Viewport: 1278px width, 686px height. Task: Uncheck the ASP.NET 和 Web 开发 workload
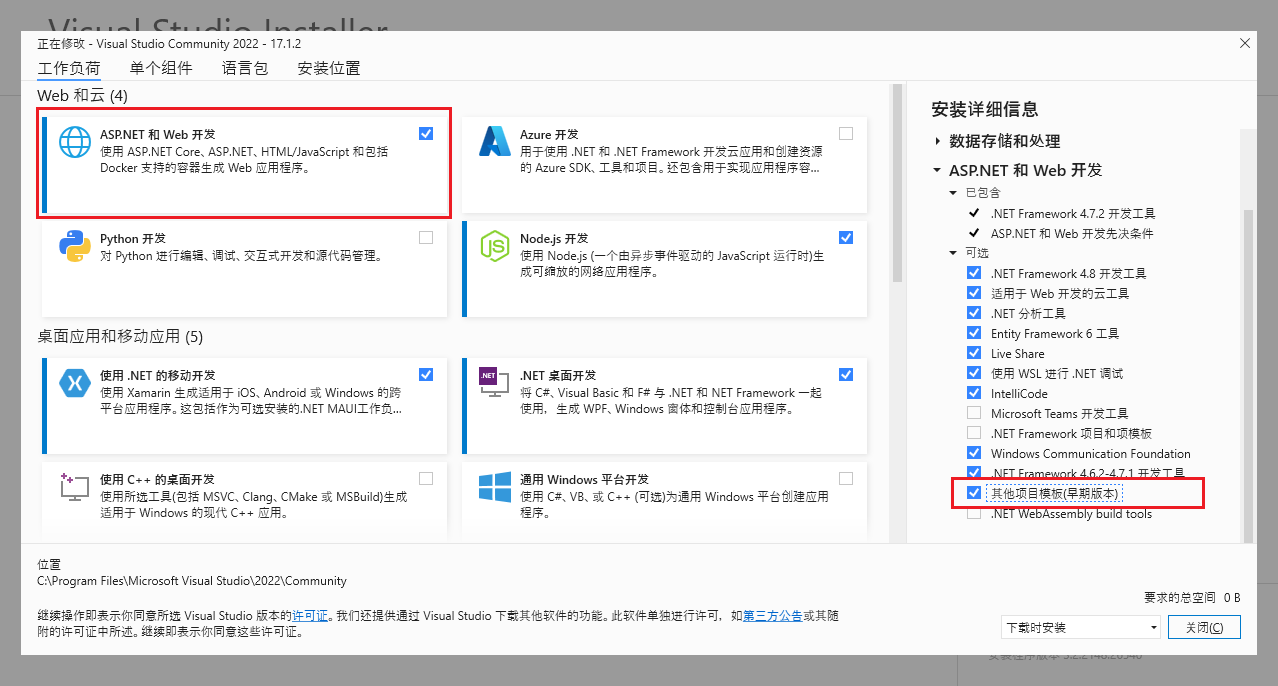427,133
